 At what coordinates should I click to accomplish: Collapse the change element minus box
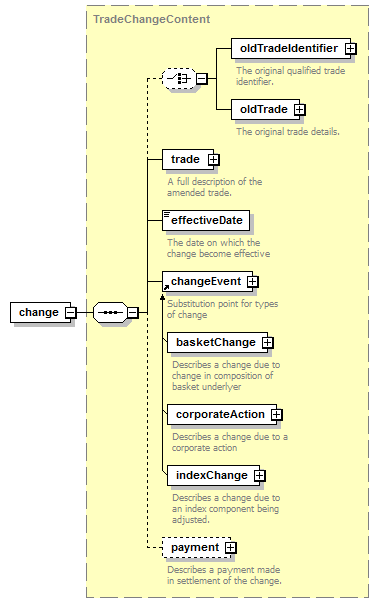[70, 312]
